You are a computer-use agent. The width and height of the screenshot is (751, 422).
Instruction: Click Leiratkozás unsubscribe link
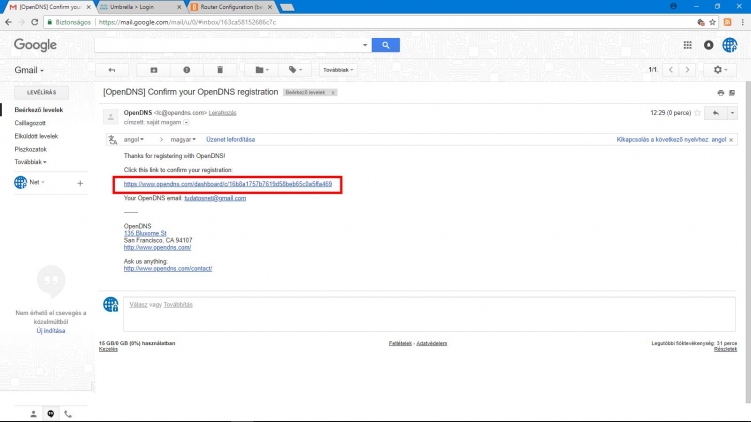click(222, 113)
